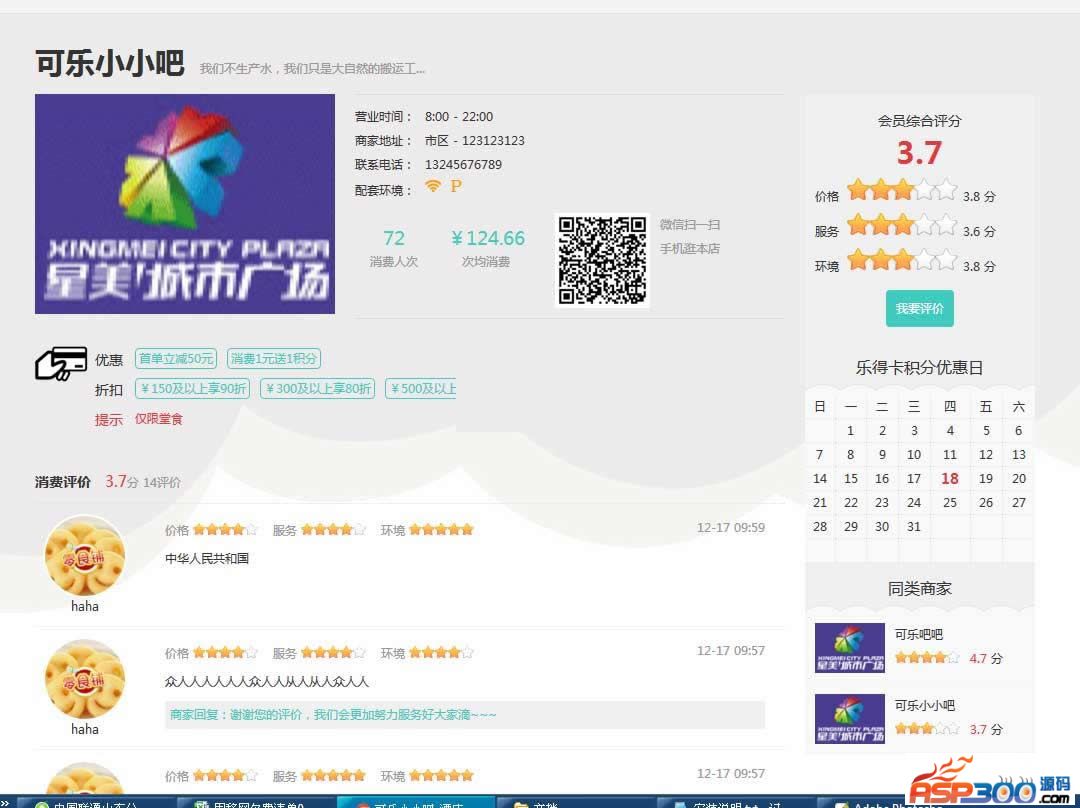
Task: Select date 25 in the calendar
Action: pos(950,503)
